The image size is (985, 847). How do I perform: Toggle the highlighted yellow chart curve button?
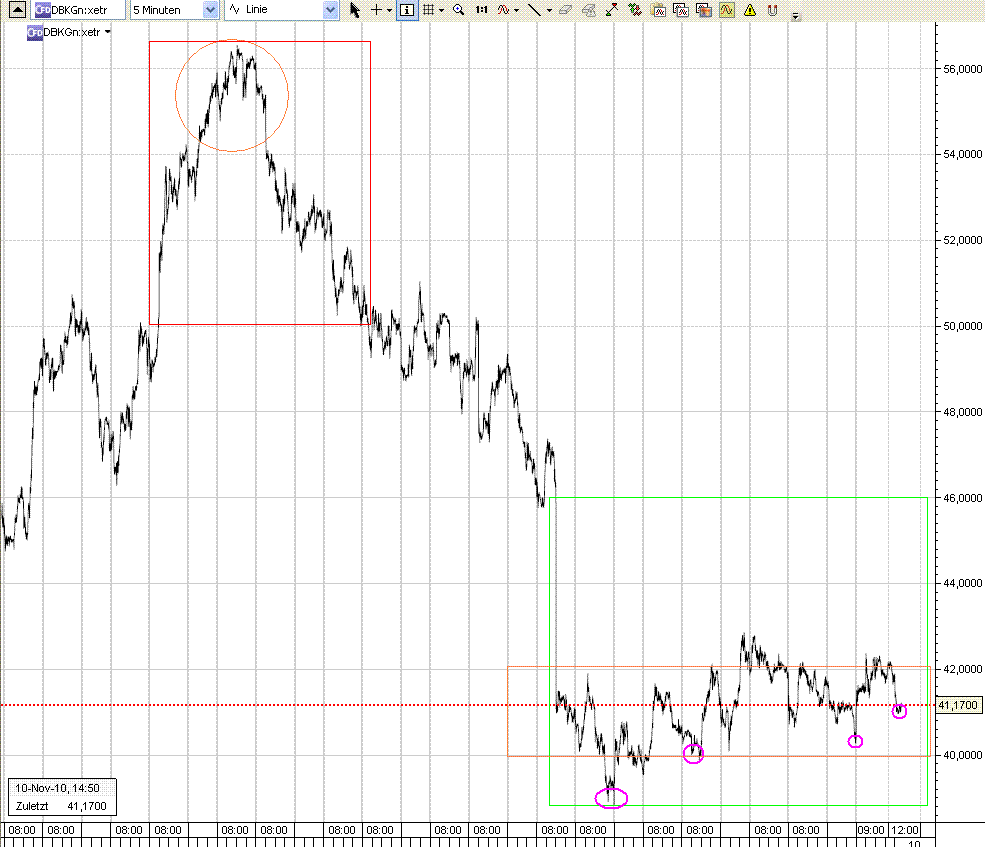coord(726,10)
